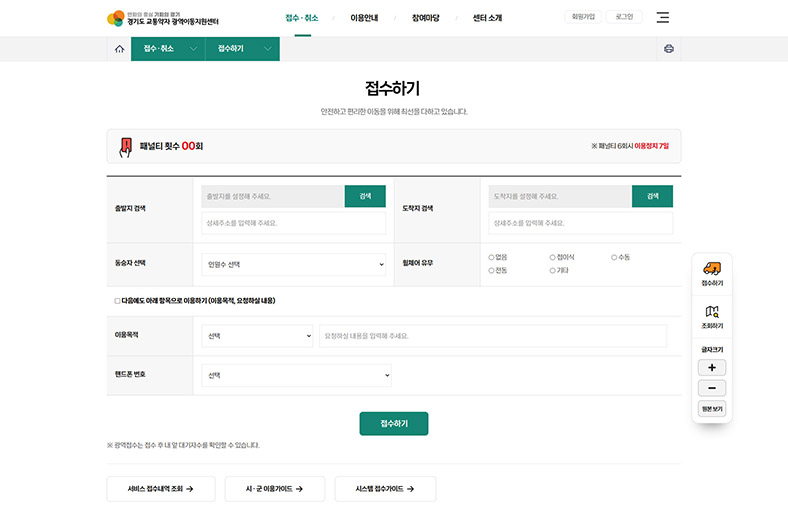
Task: Click the home icon in breadcrumb bar
Action: point(120,49)
